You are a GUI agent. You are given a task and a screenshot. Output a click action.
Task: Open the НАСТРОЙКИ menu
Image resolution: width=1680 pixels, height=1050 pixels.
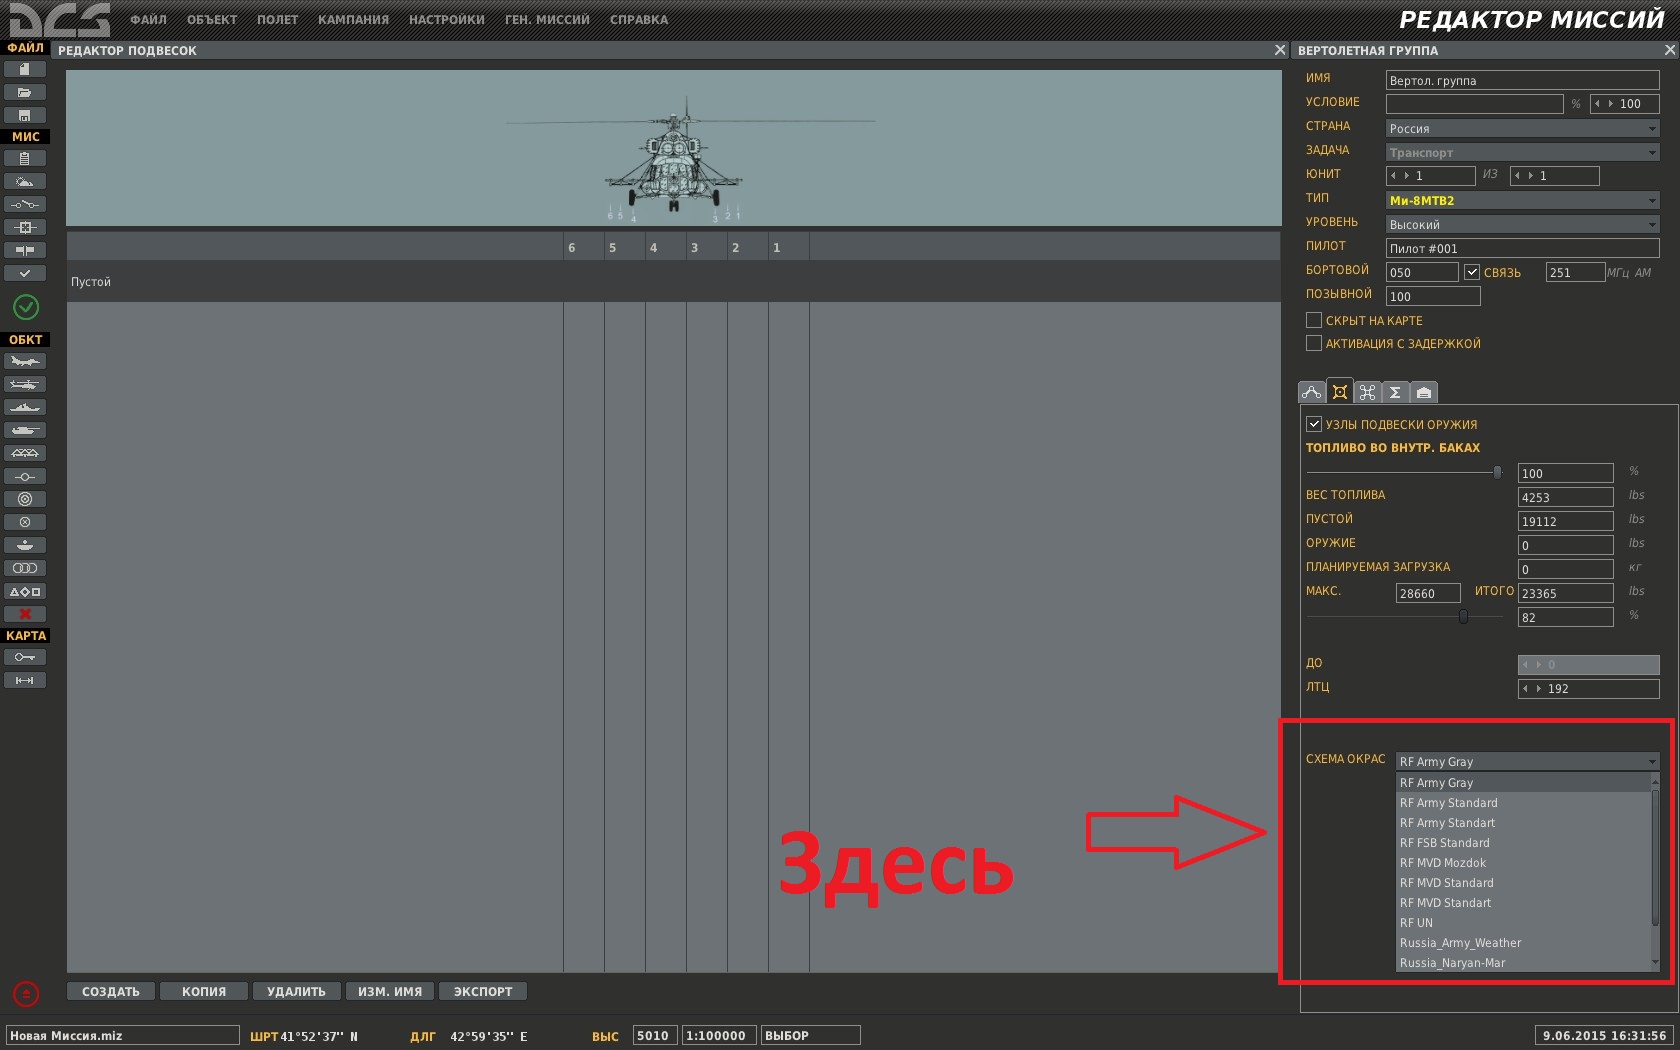pyautogui.click(x=446, y=19)
